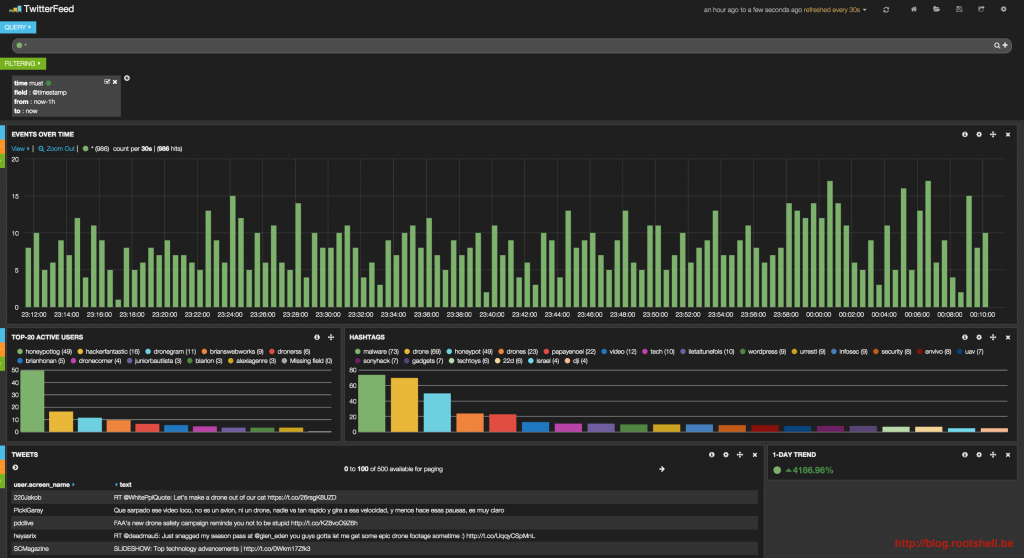Screen dimensions: 1024x558
Task: Open tweet row from SCMagazine
Action: (384, 548)
